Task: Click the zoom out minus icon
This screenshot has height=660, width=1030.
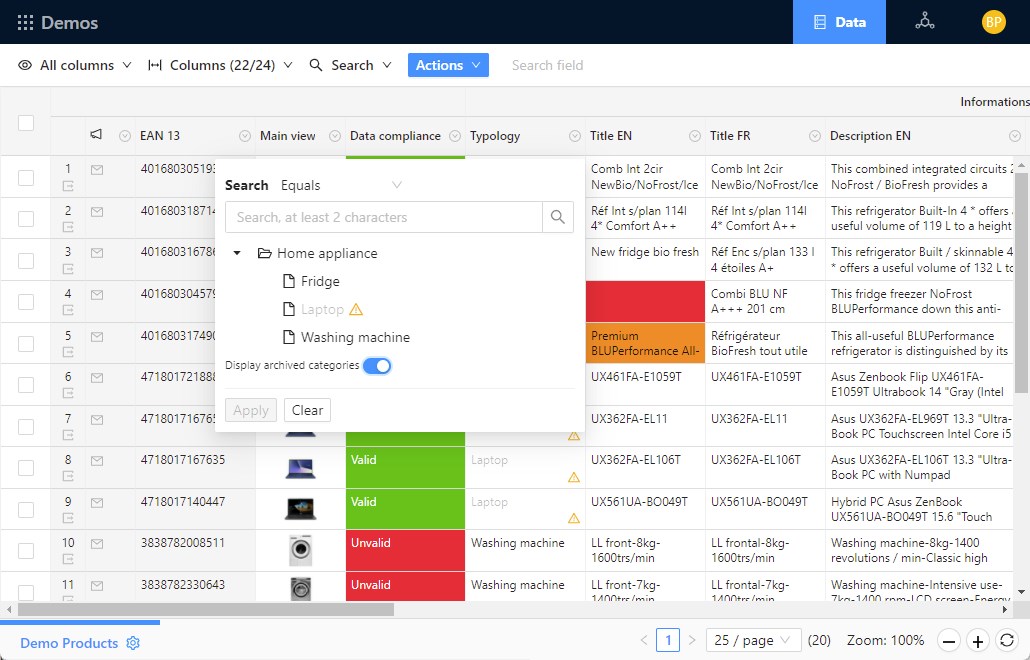Action: click(x=948, y=641)
